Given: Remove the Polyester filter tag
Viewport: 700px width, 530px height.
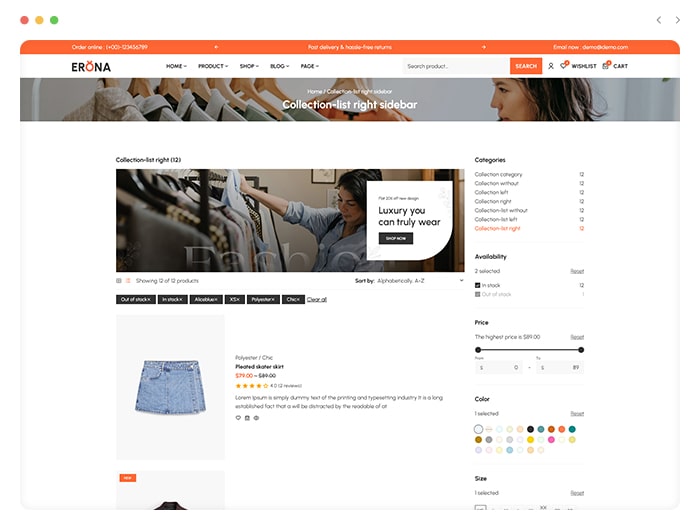Looking at the screenshot, I should pos(263,300).
